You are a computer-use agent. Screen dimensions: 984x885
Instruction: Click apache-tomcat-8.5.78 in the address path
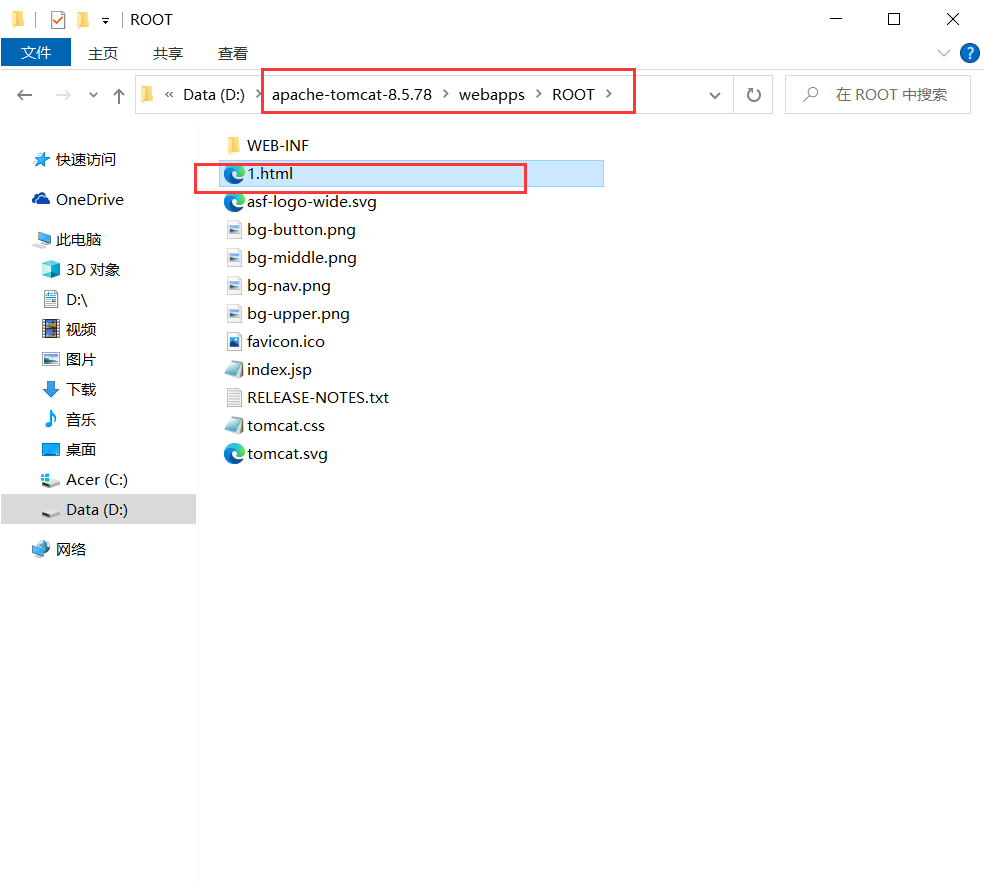coord(352,95)
